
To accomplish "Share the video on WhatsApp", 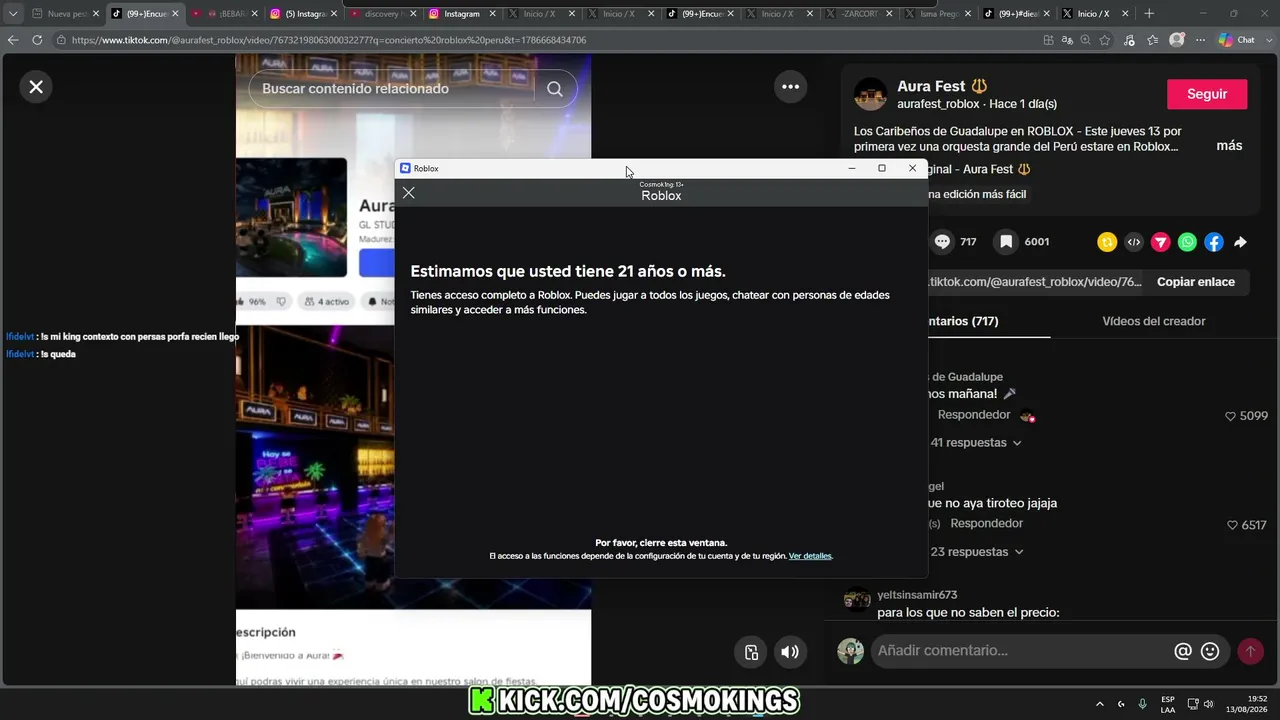I will pos(1187,242).
